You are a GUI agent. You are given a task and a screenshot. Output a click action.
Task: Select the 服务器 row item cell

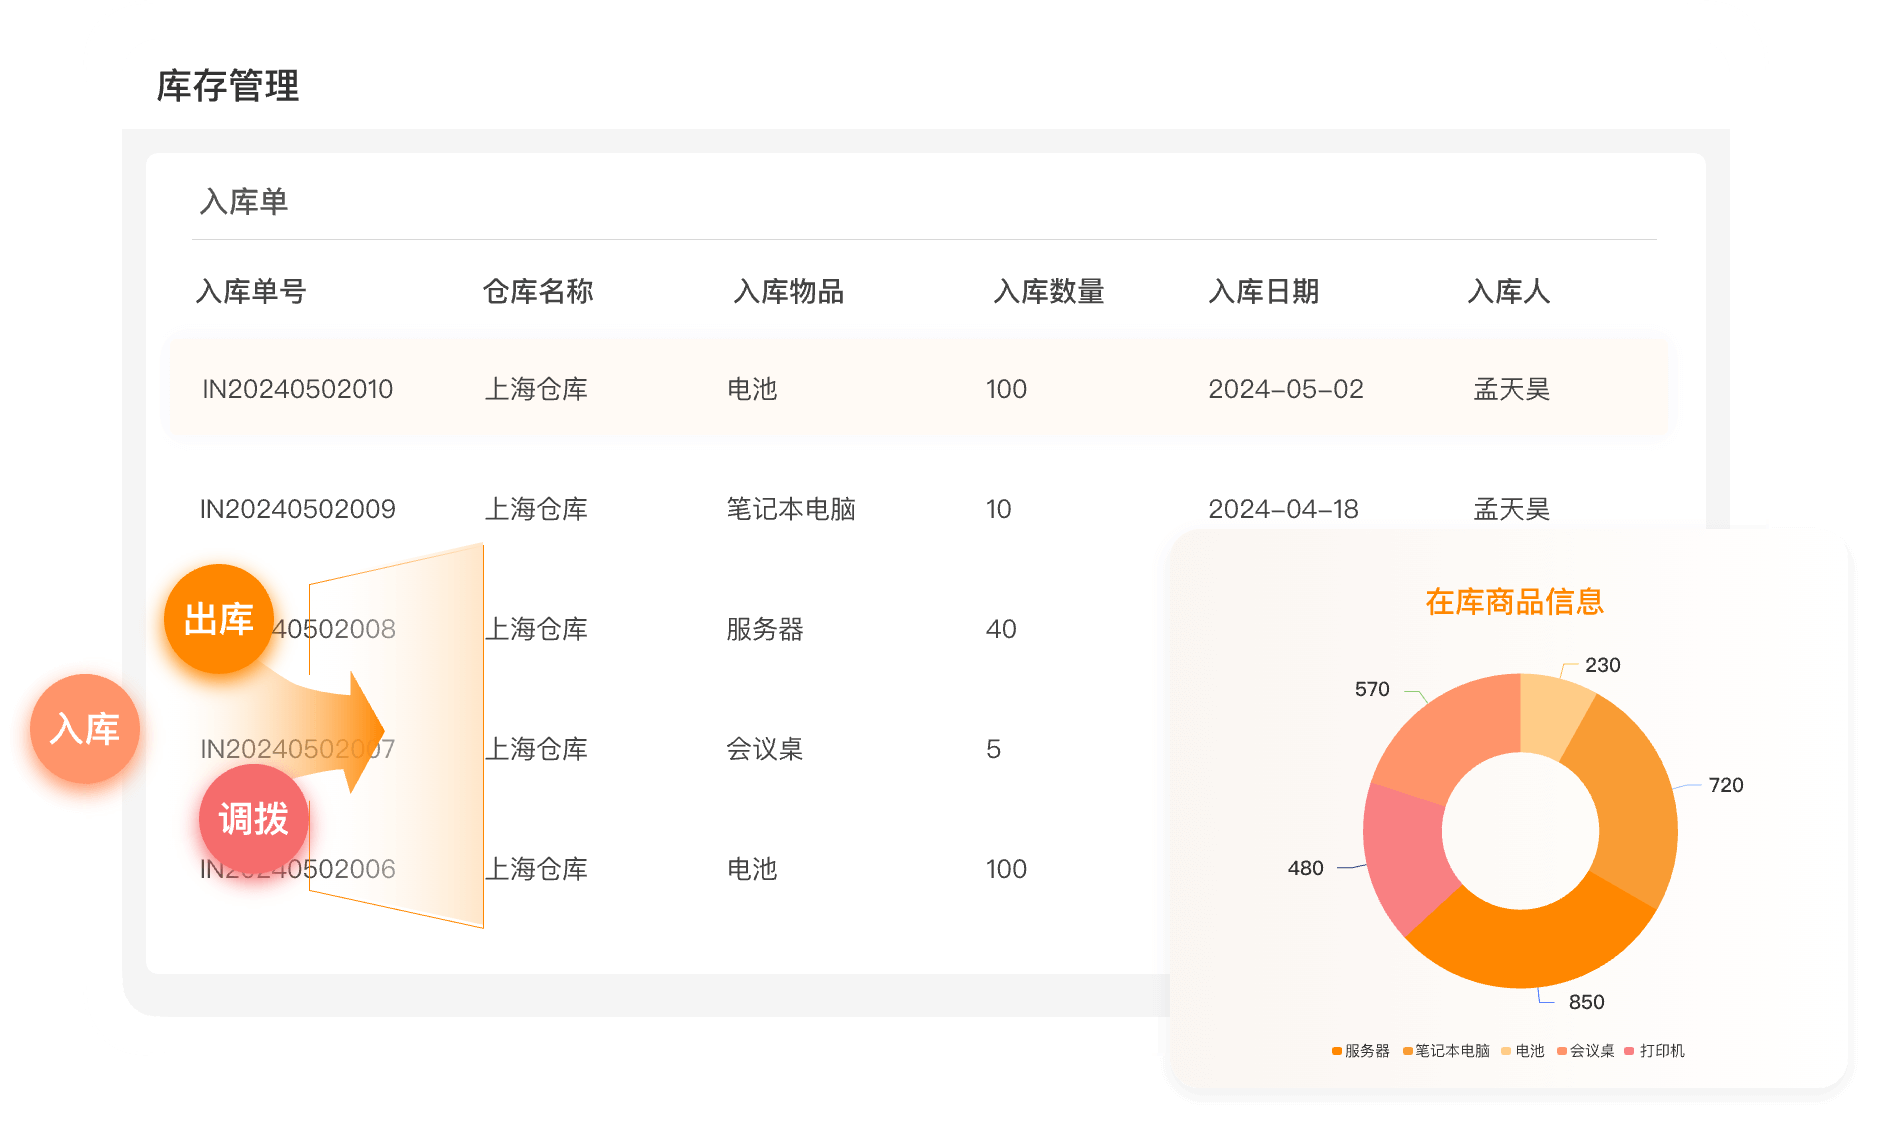[764, 629]
